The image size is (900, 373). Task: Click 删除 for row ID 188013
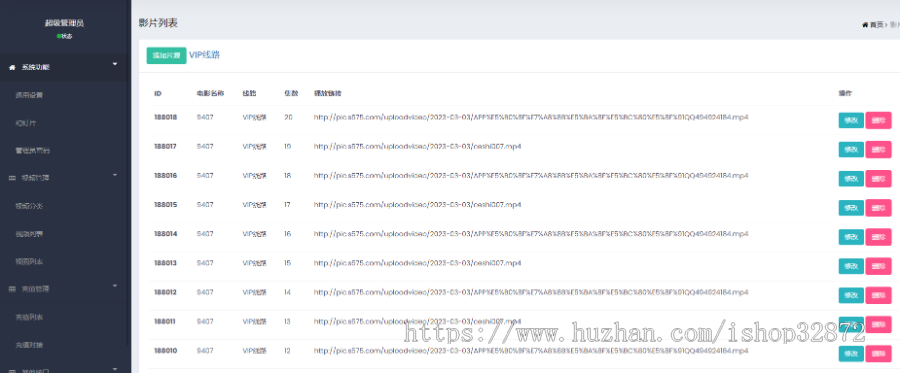pos(878,266)
